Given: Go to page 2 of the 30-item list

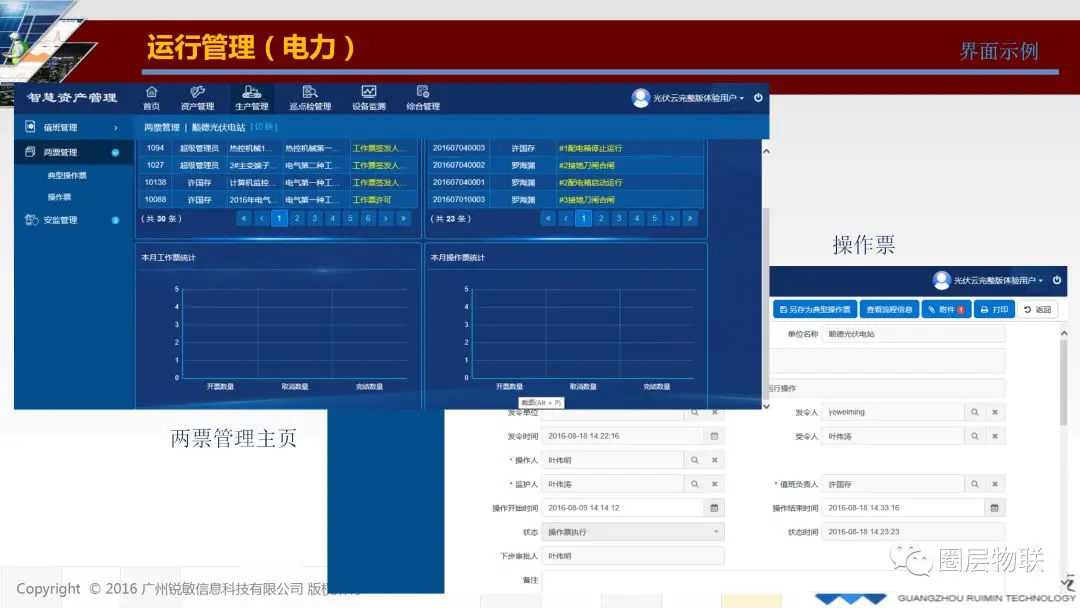Looking at the screenshot, I should 297,218.
